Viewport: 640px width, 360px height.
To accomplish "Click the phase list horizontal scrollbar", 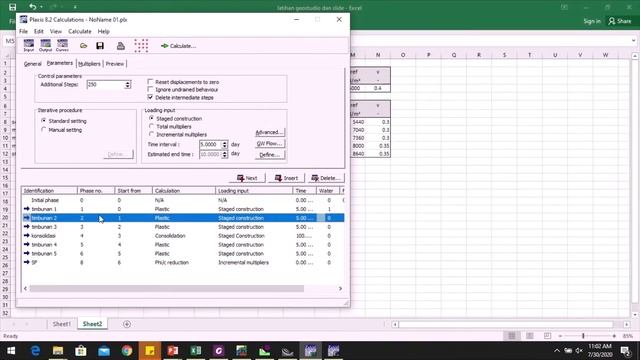I will click(167, 289).
